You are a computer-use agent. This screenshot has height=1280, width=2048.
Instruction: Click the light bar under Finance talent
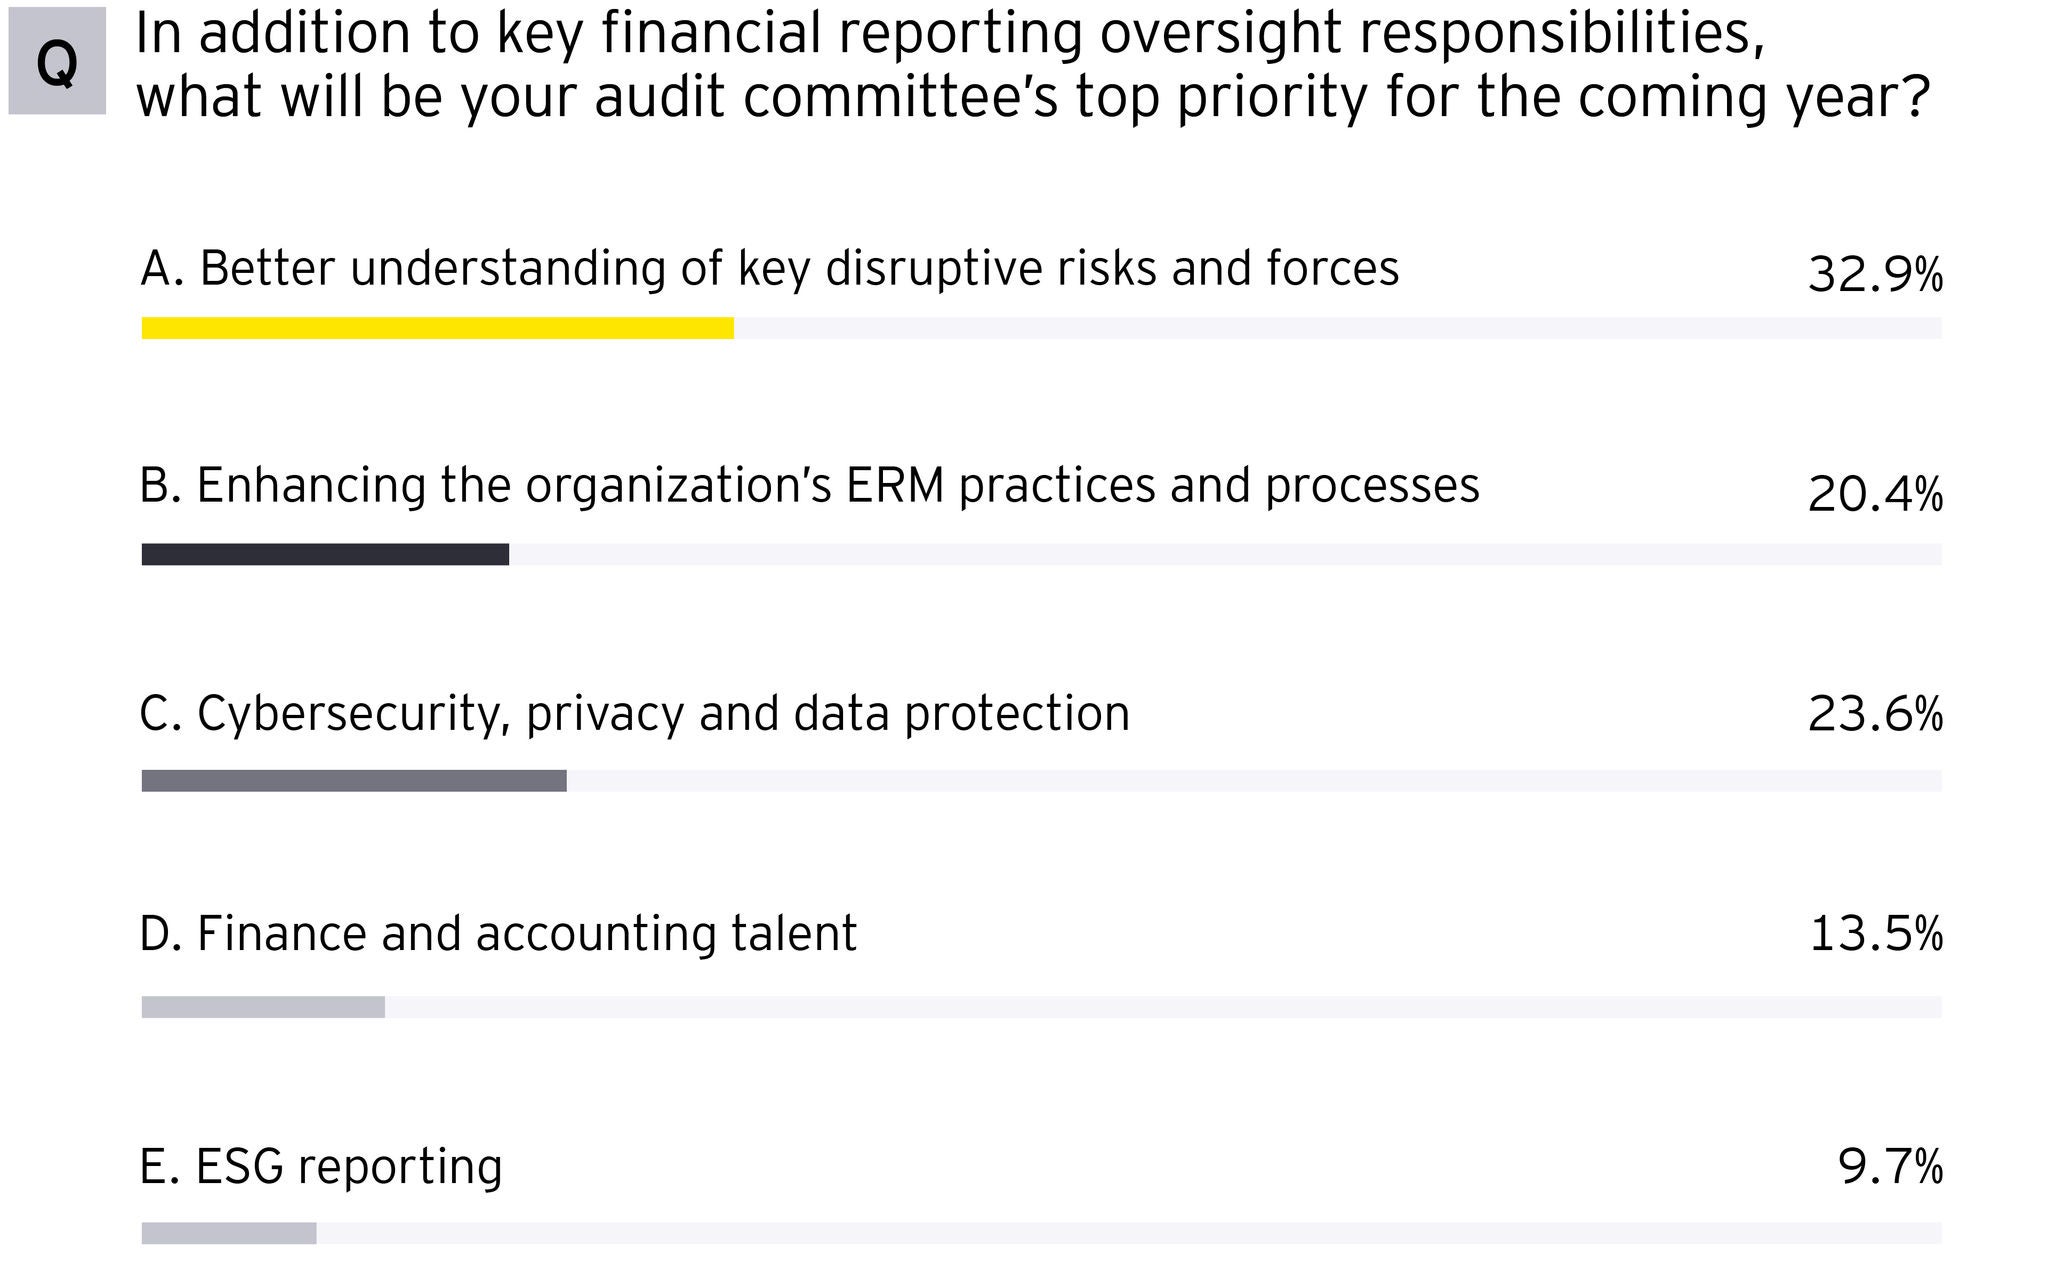[263, 1007]
